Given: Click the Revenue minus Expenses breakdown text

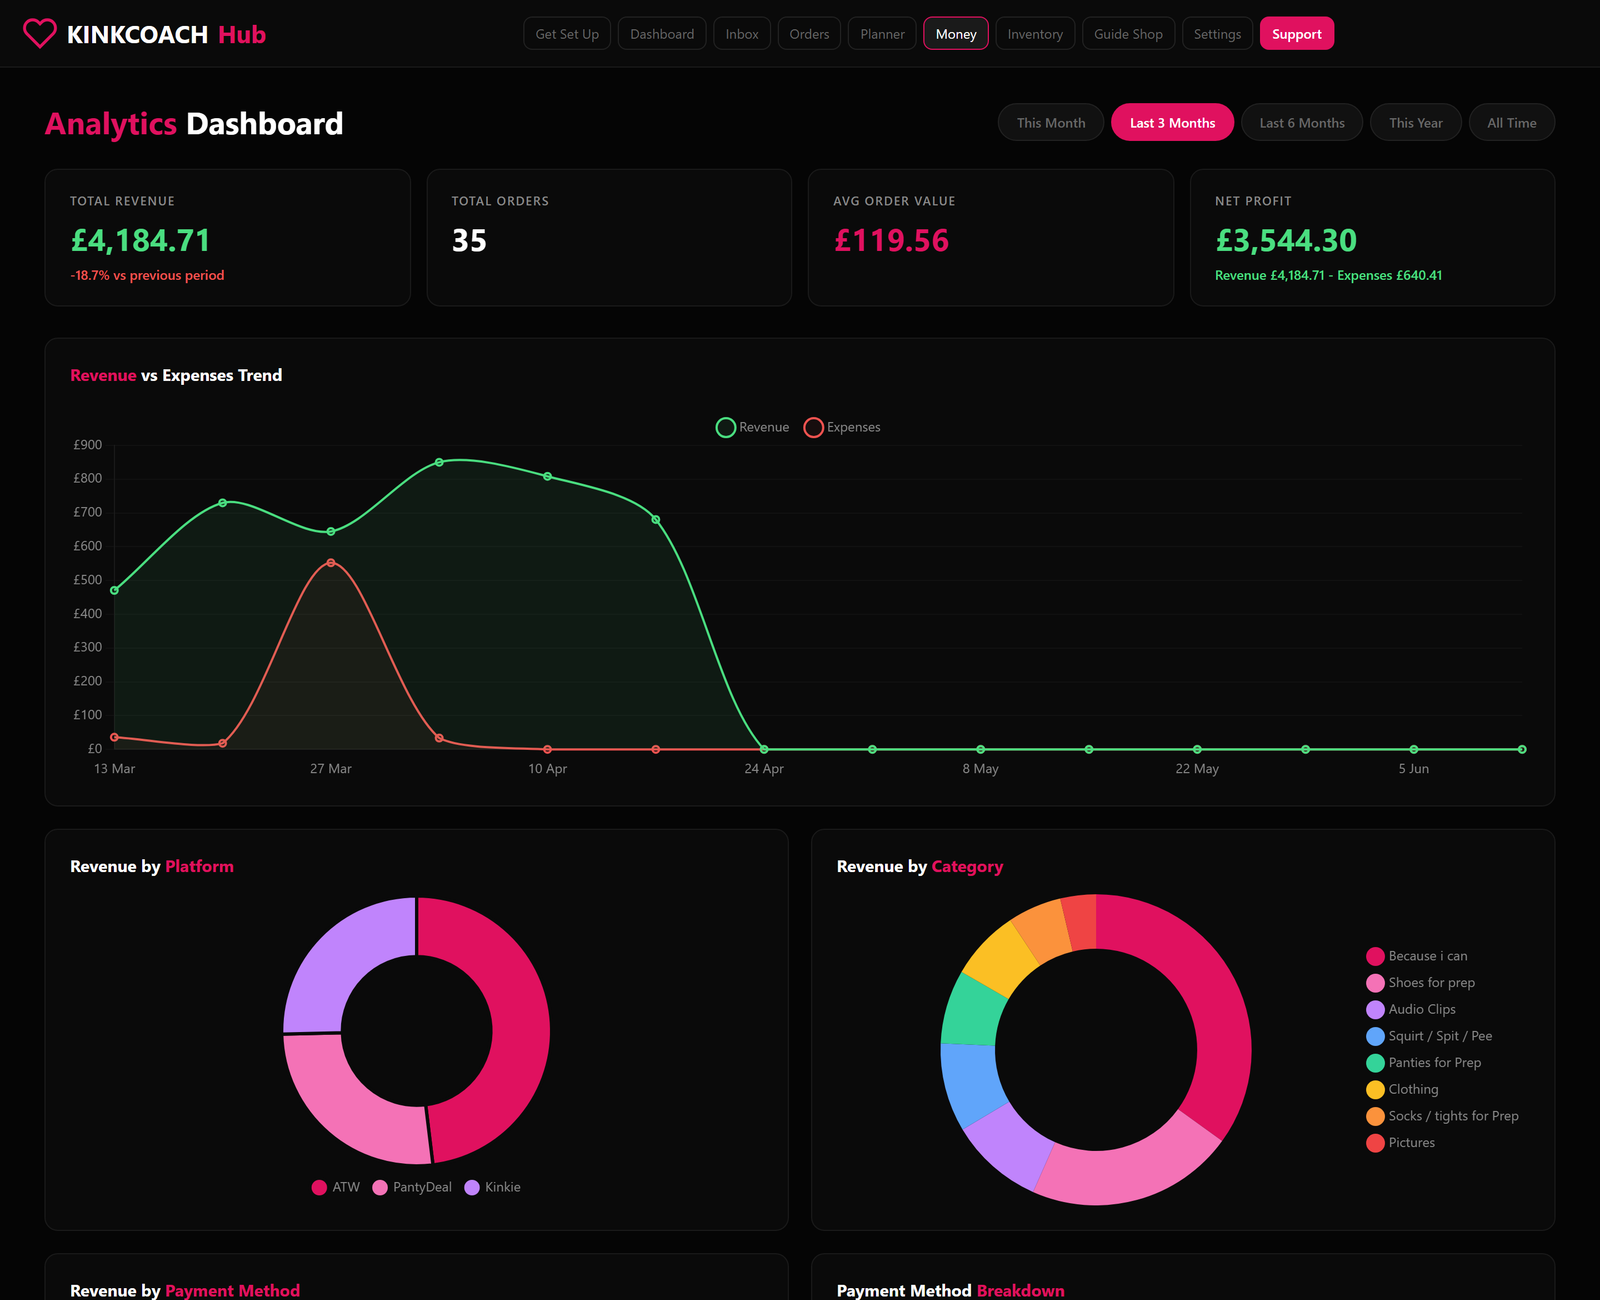Looking at the screenshot, I should (x=1328, y=275).
